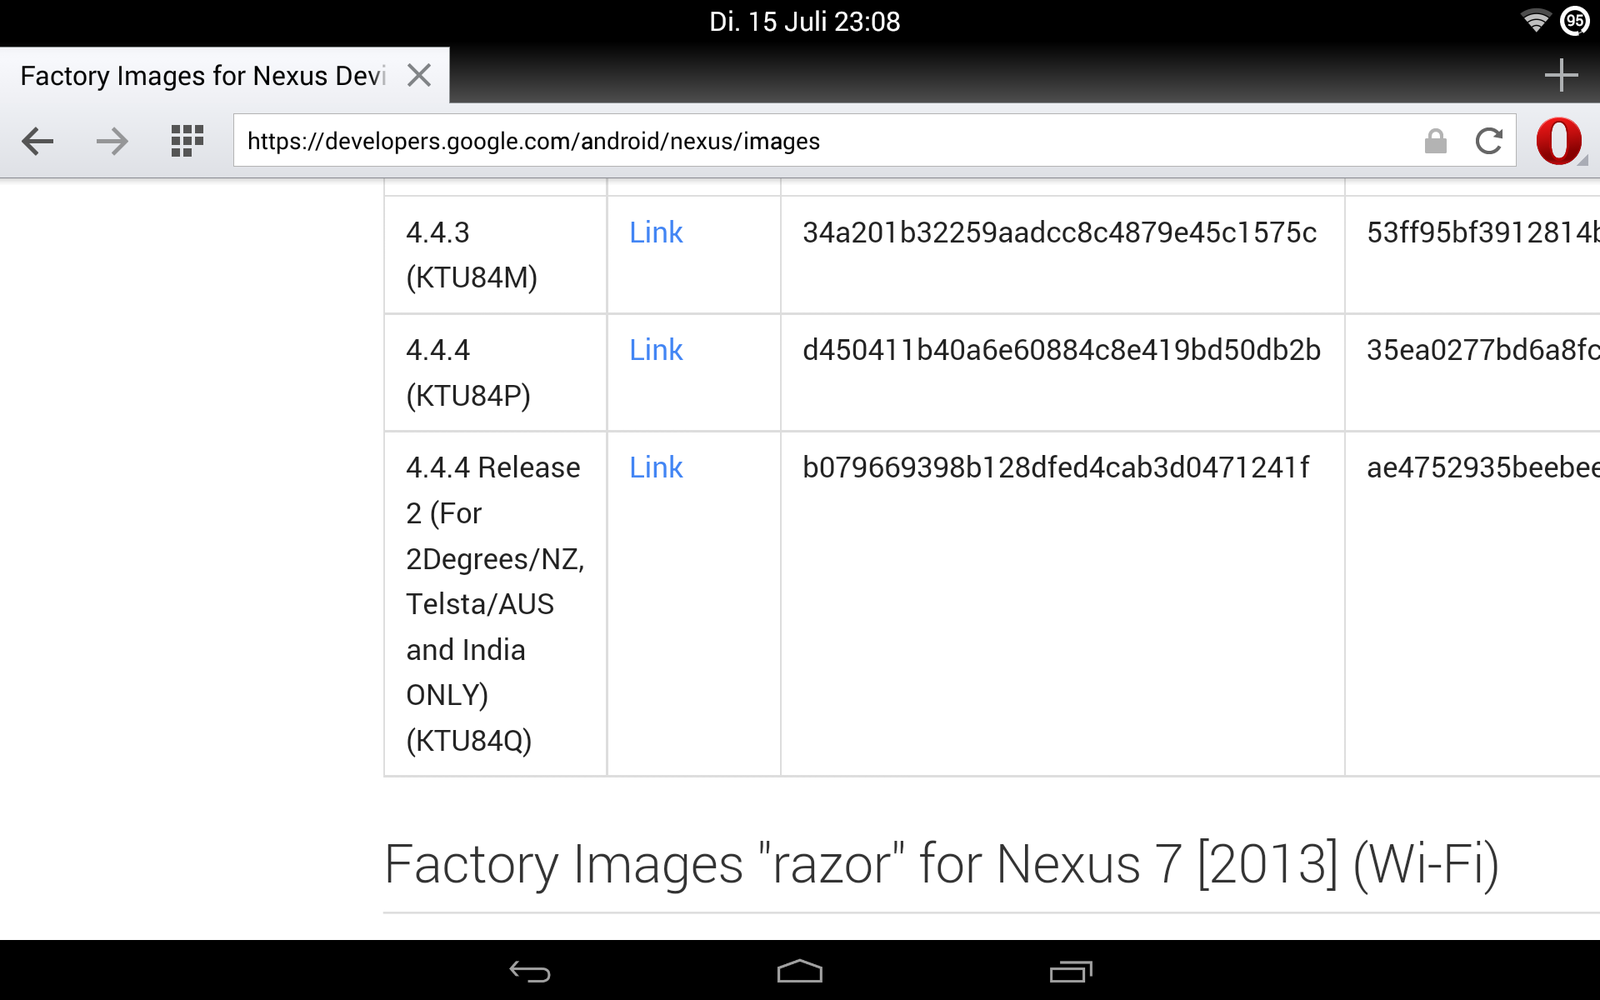Tap the Factory Images "razor" heading
1600x1000 pixels.
(x=941, y=864)
